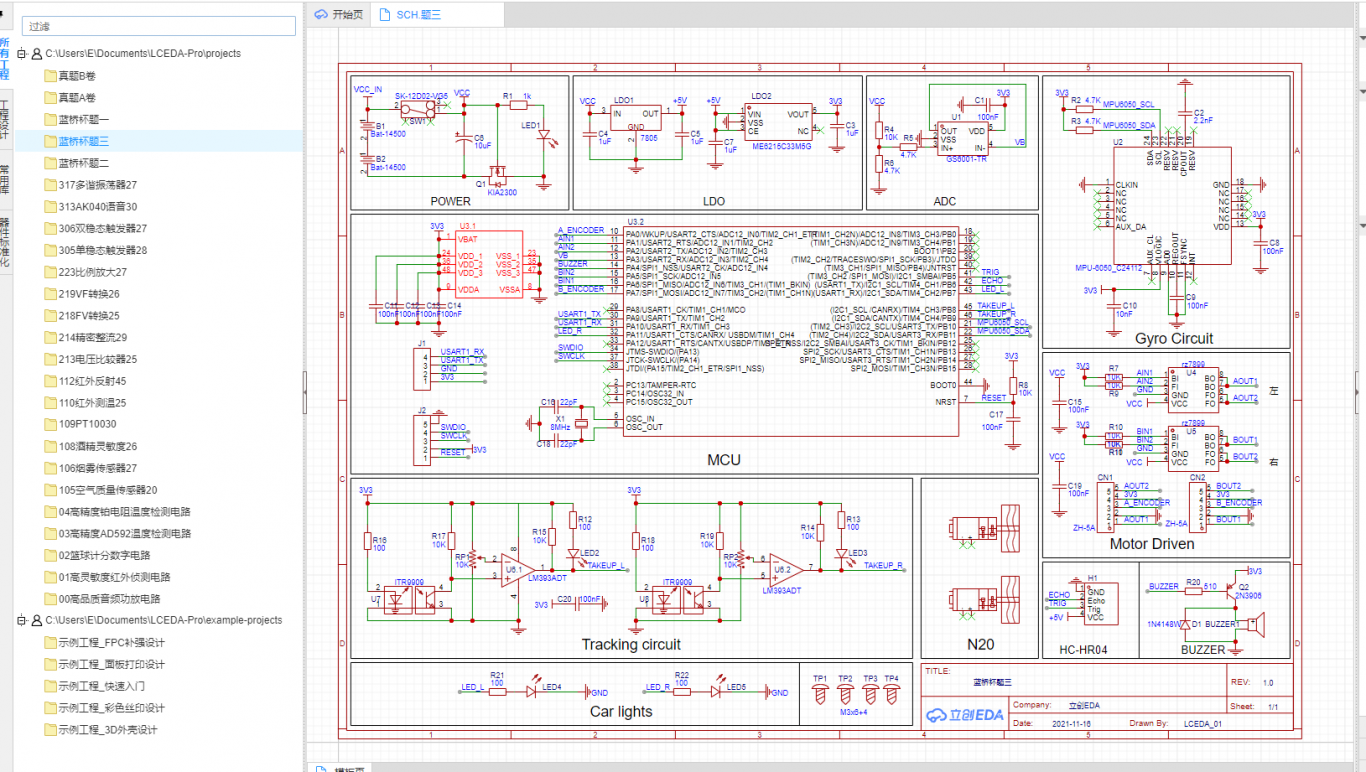Select the BUZZER1 speaker symbol
Image resolution: width=1366 pixels, height=772 pixels.
coord(1254,626)
